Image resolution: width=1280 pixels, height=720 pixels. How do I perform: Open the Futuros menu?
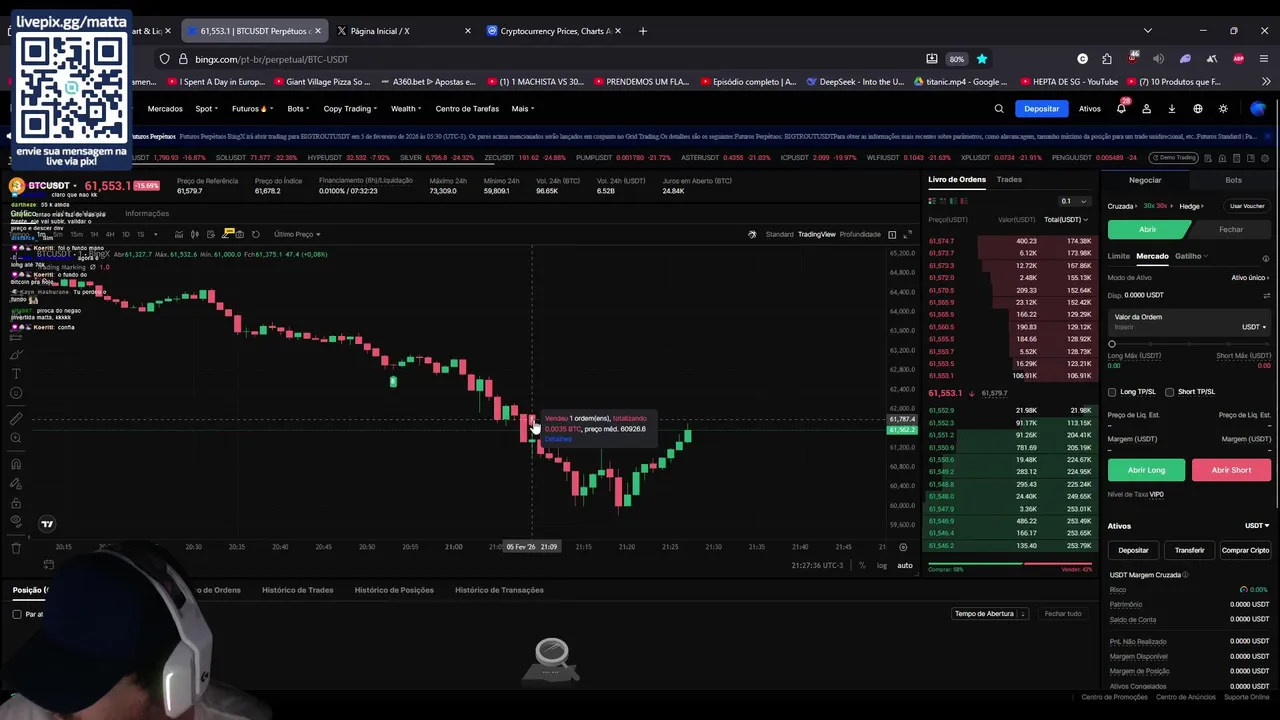click(x=250, y=108)
